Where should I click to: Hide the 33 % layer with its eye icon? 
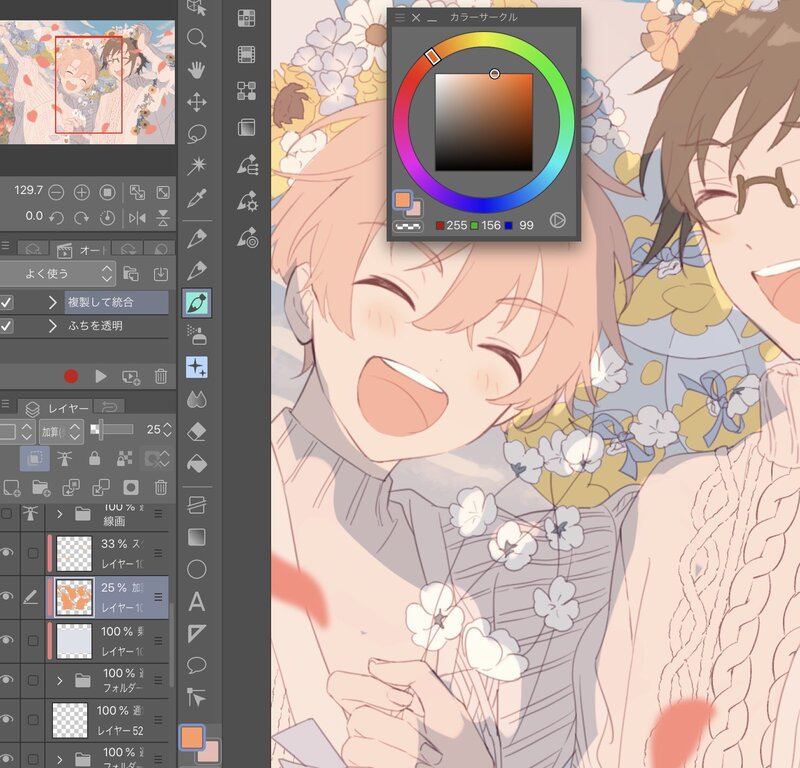7,553
